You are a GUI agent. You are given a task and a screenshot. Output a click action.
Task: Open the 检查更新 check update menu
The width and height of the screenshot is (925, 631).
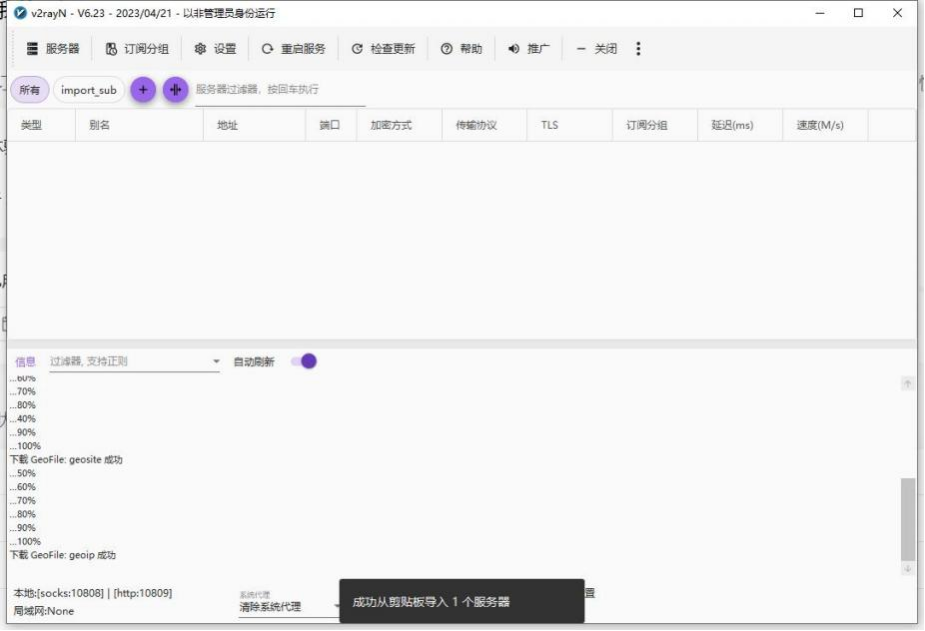click(x=383, y=49)
